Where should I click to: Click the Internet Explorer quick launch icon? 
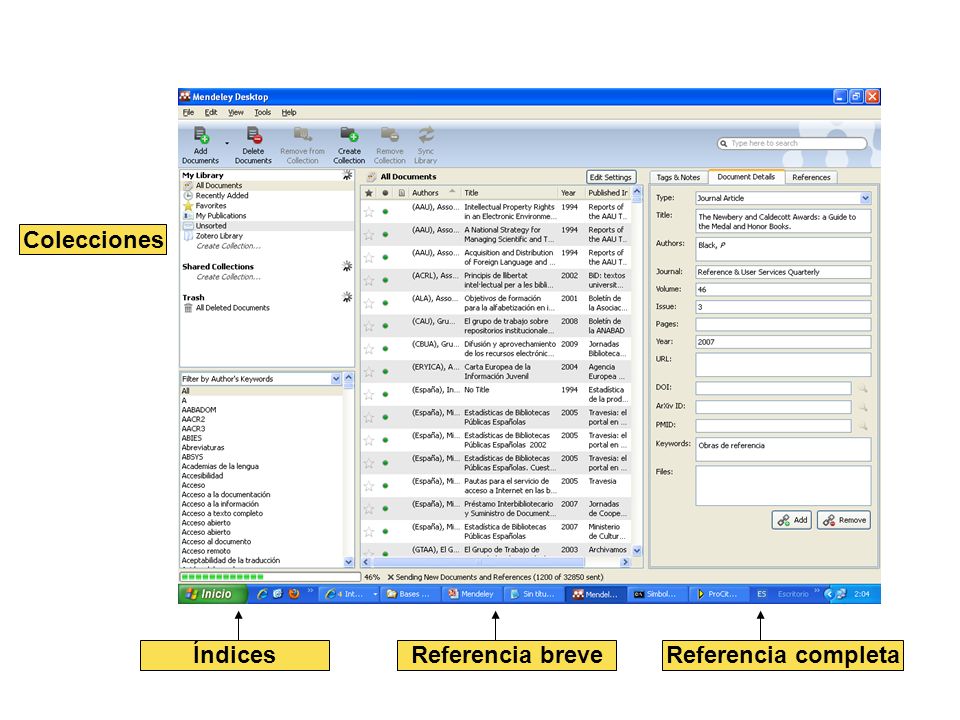point(262,594)
